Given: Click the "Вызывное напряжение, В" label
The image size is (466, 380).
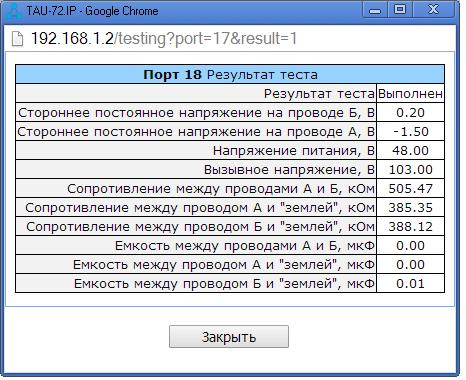Looking at the screenshot, I should pos(289,170).
